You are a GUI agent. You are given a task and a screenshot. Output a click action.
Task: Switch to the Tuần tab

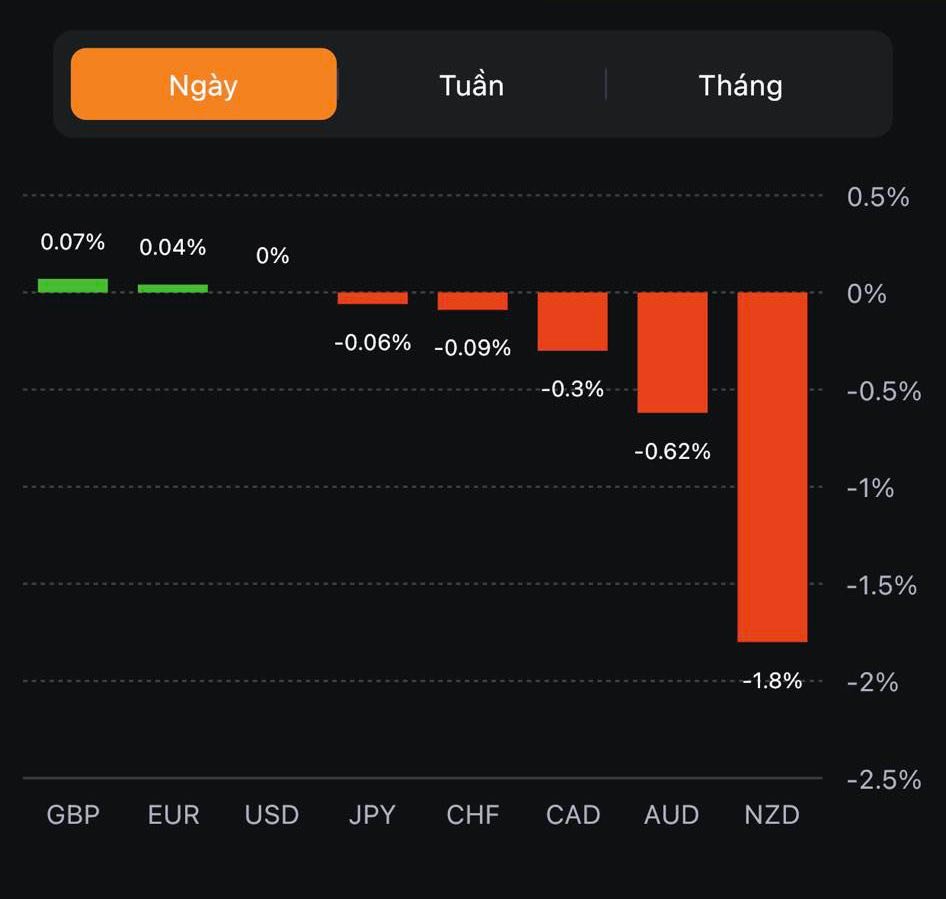(x=471, y=85)
